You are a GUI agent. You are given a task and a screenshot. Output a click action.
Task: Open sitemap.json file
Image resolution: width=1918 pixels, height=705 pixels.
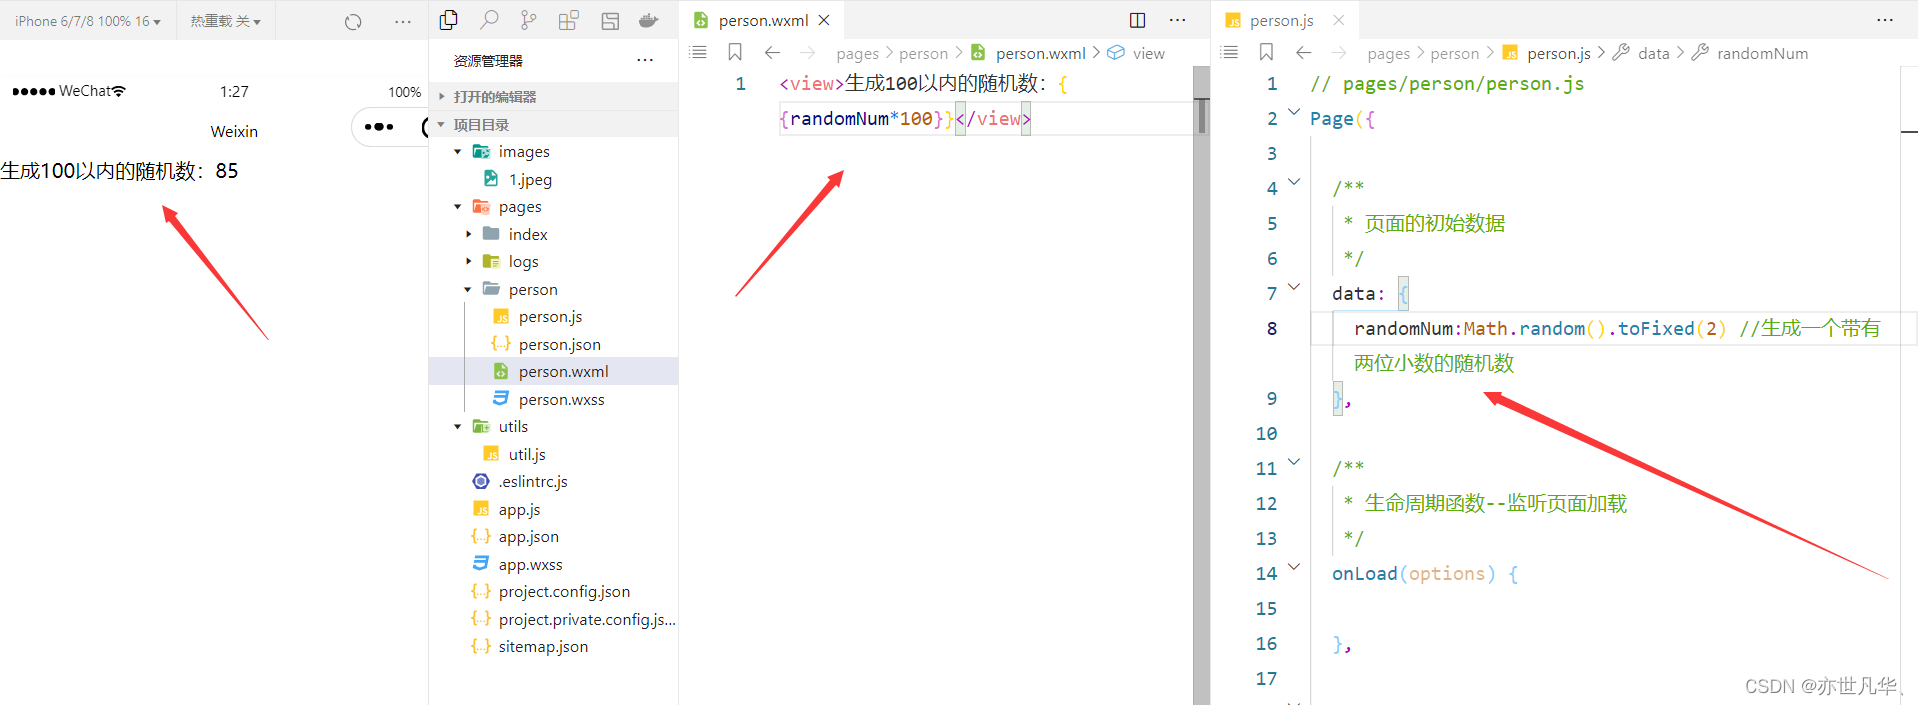[553, 646]
